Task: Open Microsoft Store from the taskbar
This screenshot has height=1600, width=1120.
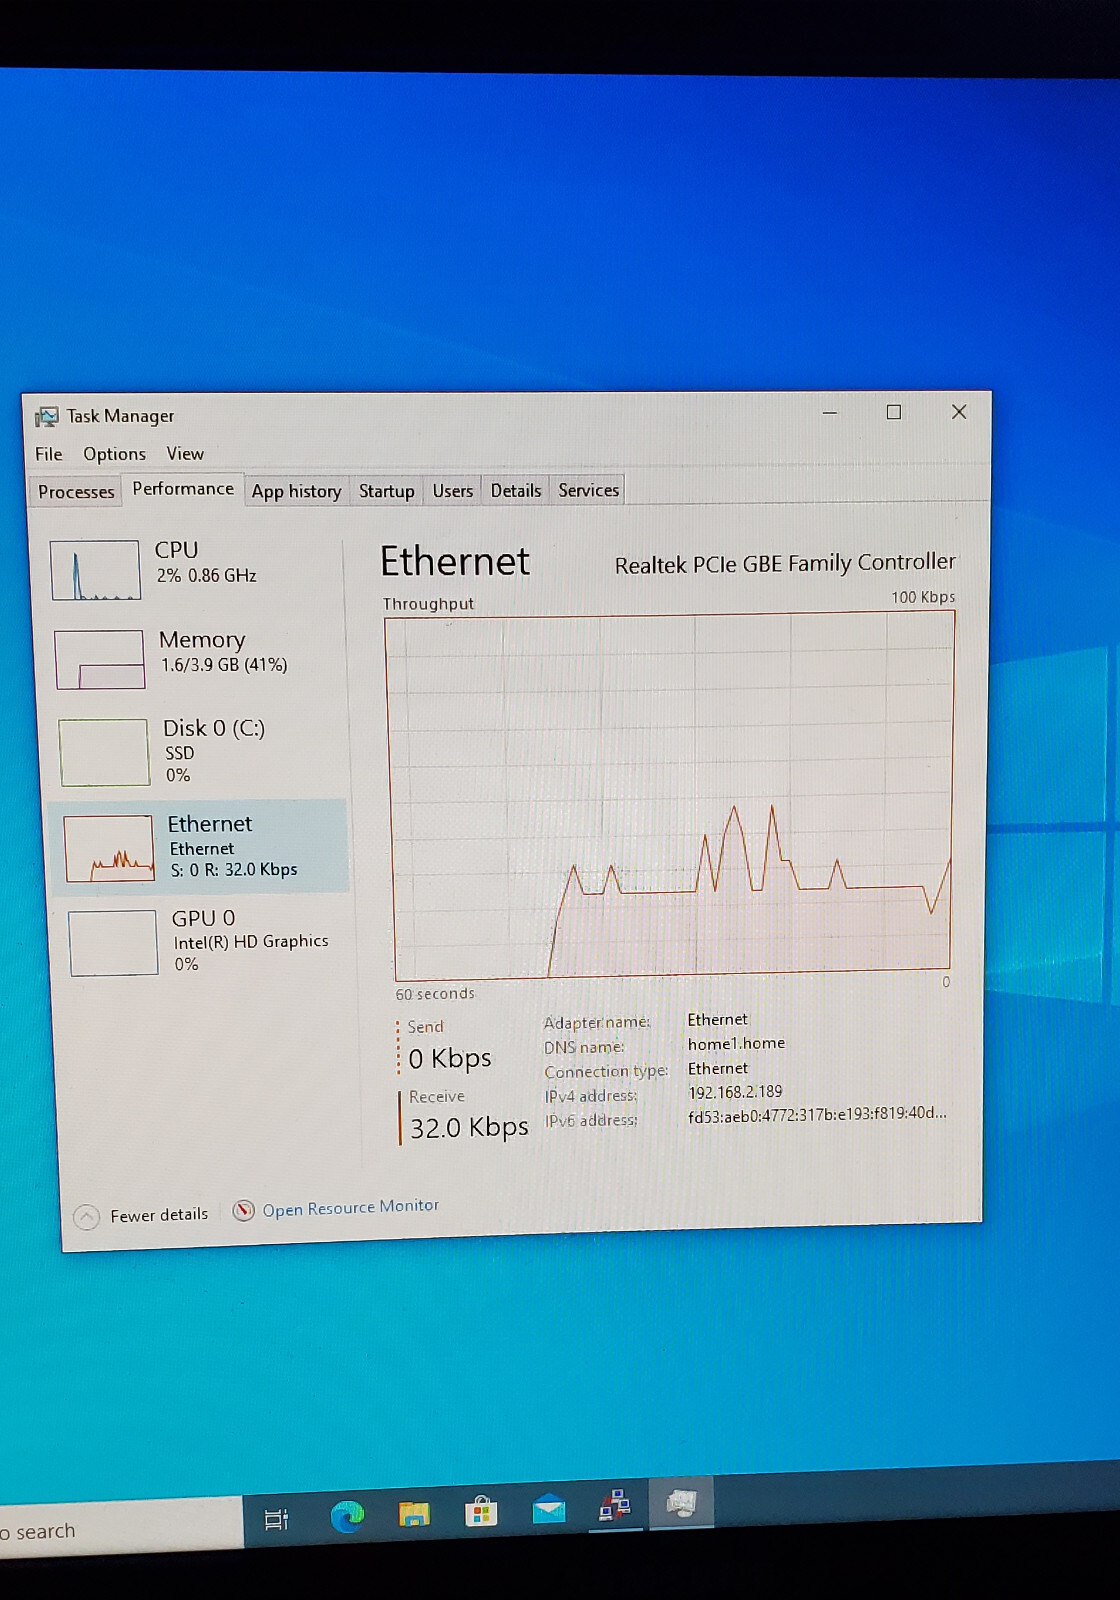Action: [x=481, y=1511]
